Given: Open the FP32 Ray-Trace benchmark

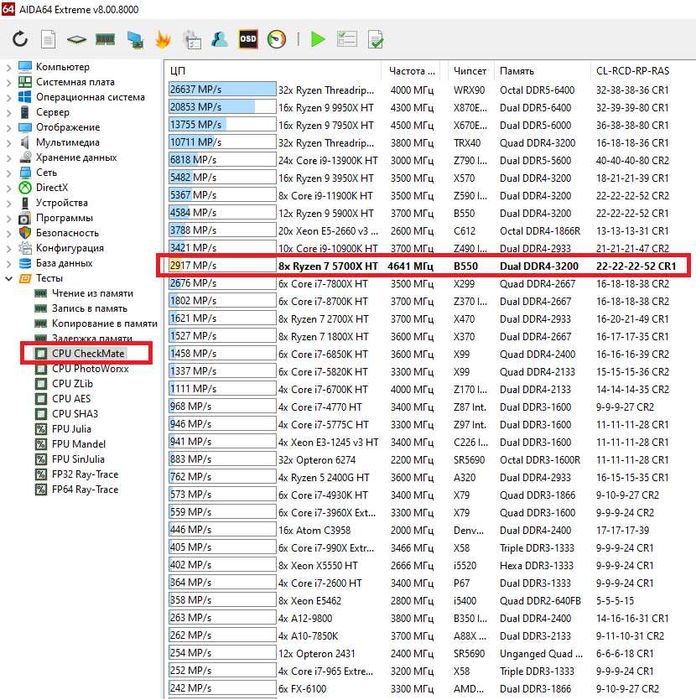Looking at the screenshot, I should point(85,474).
